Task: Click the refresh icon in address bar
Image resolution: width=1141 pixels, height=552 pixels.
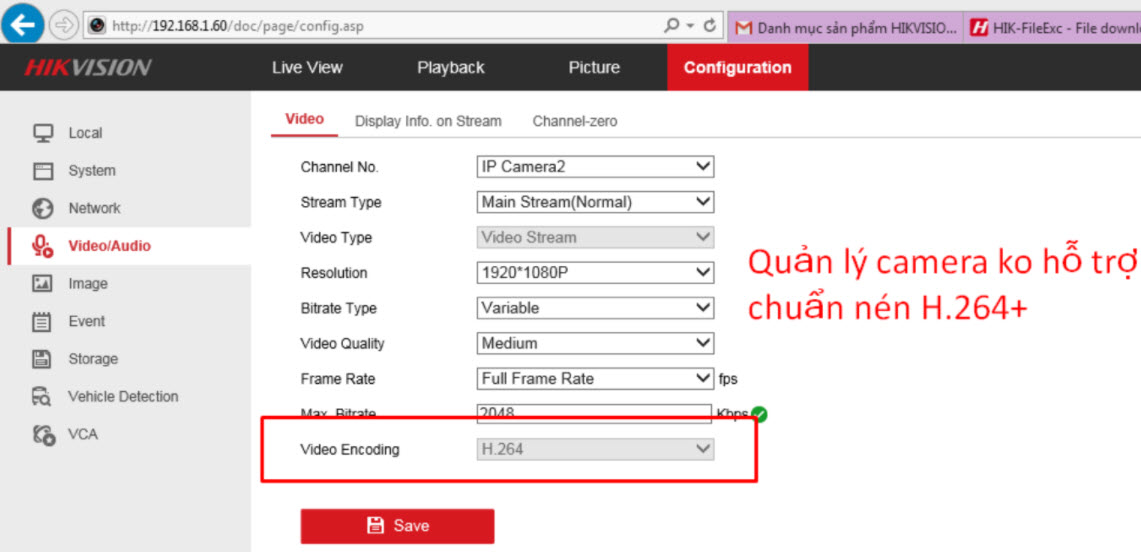Action: tap(709, 26)
